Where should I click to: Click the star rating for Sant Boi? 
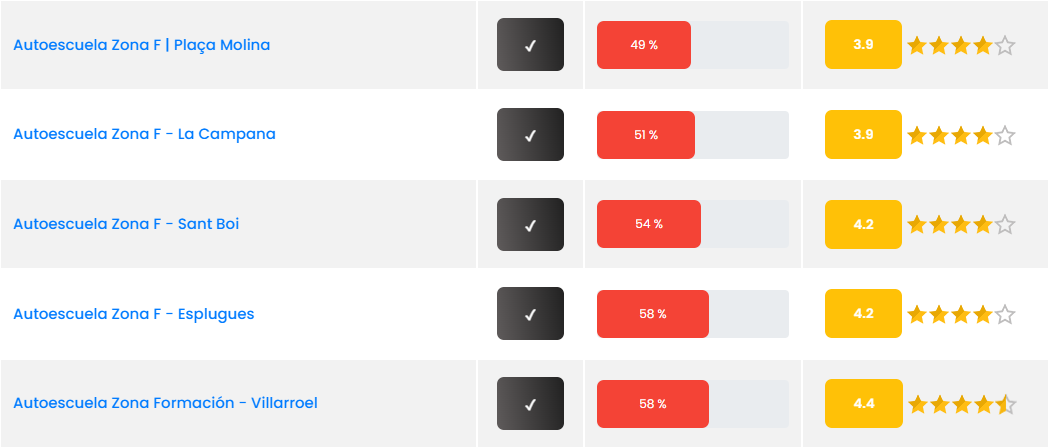(961, 225)
